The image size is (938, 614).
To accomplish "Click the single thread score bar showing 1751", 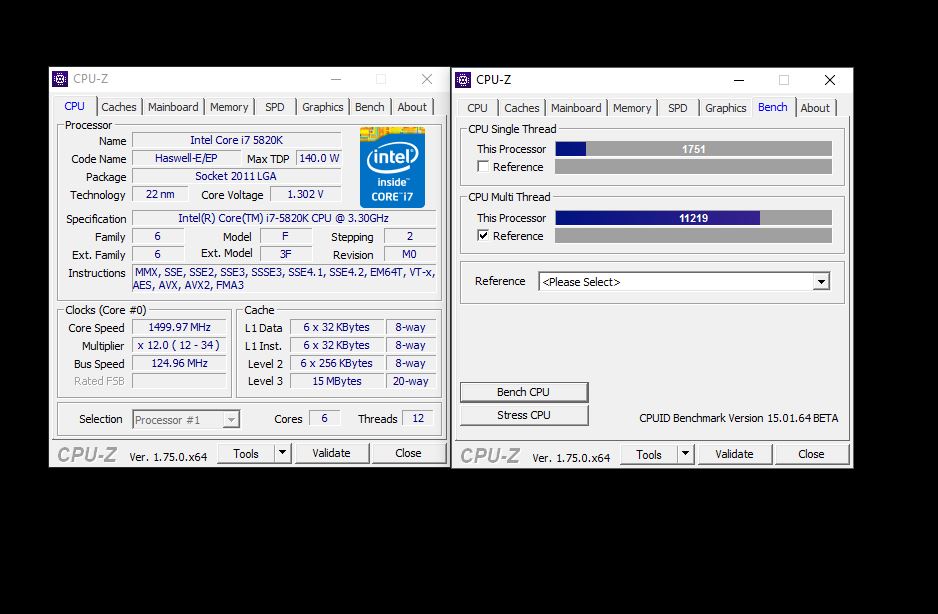I will pos(693,149).
